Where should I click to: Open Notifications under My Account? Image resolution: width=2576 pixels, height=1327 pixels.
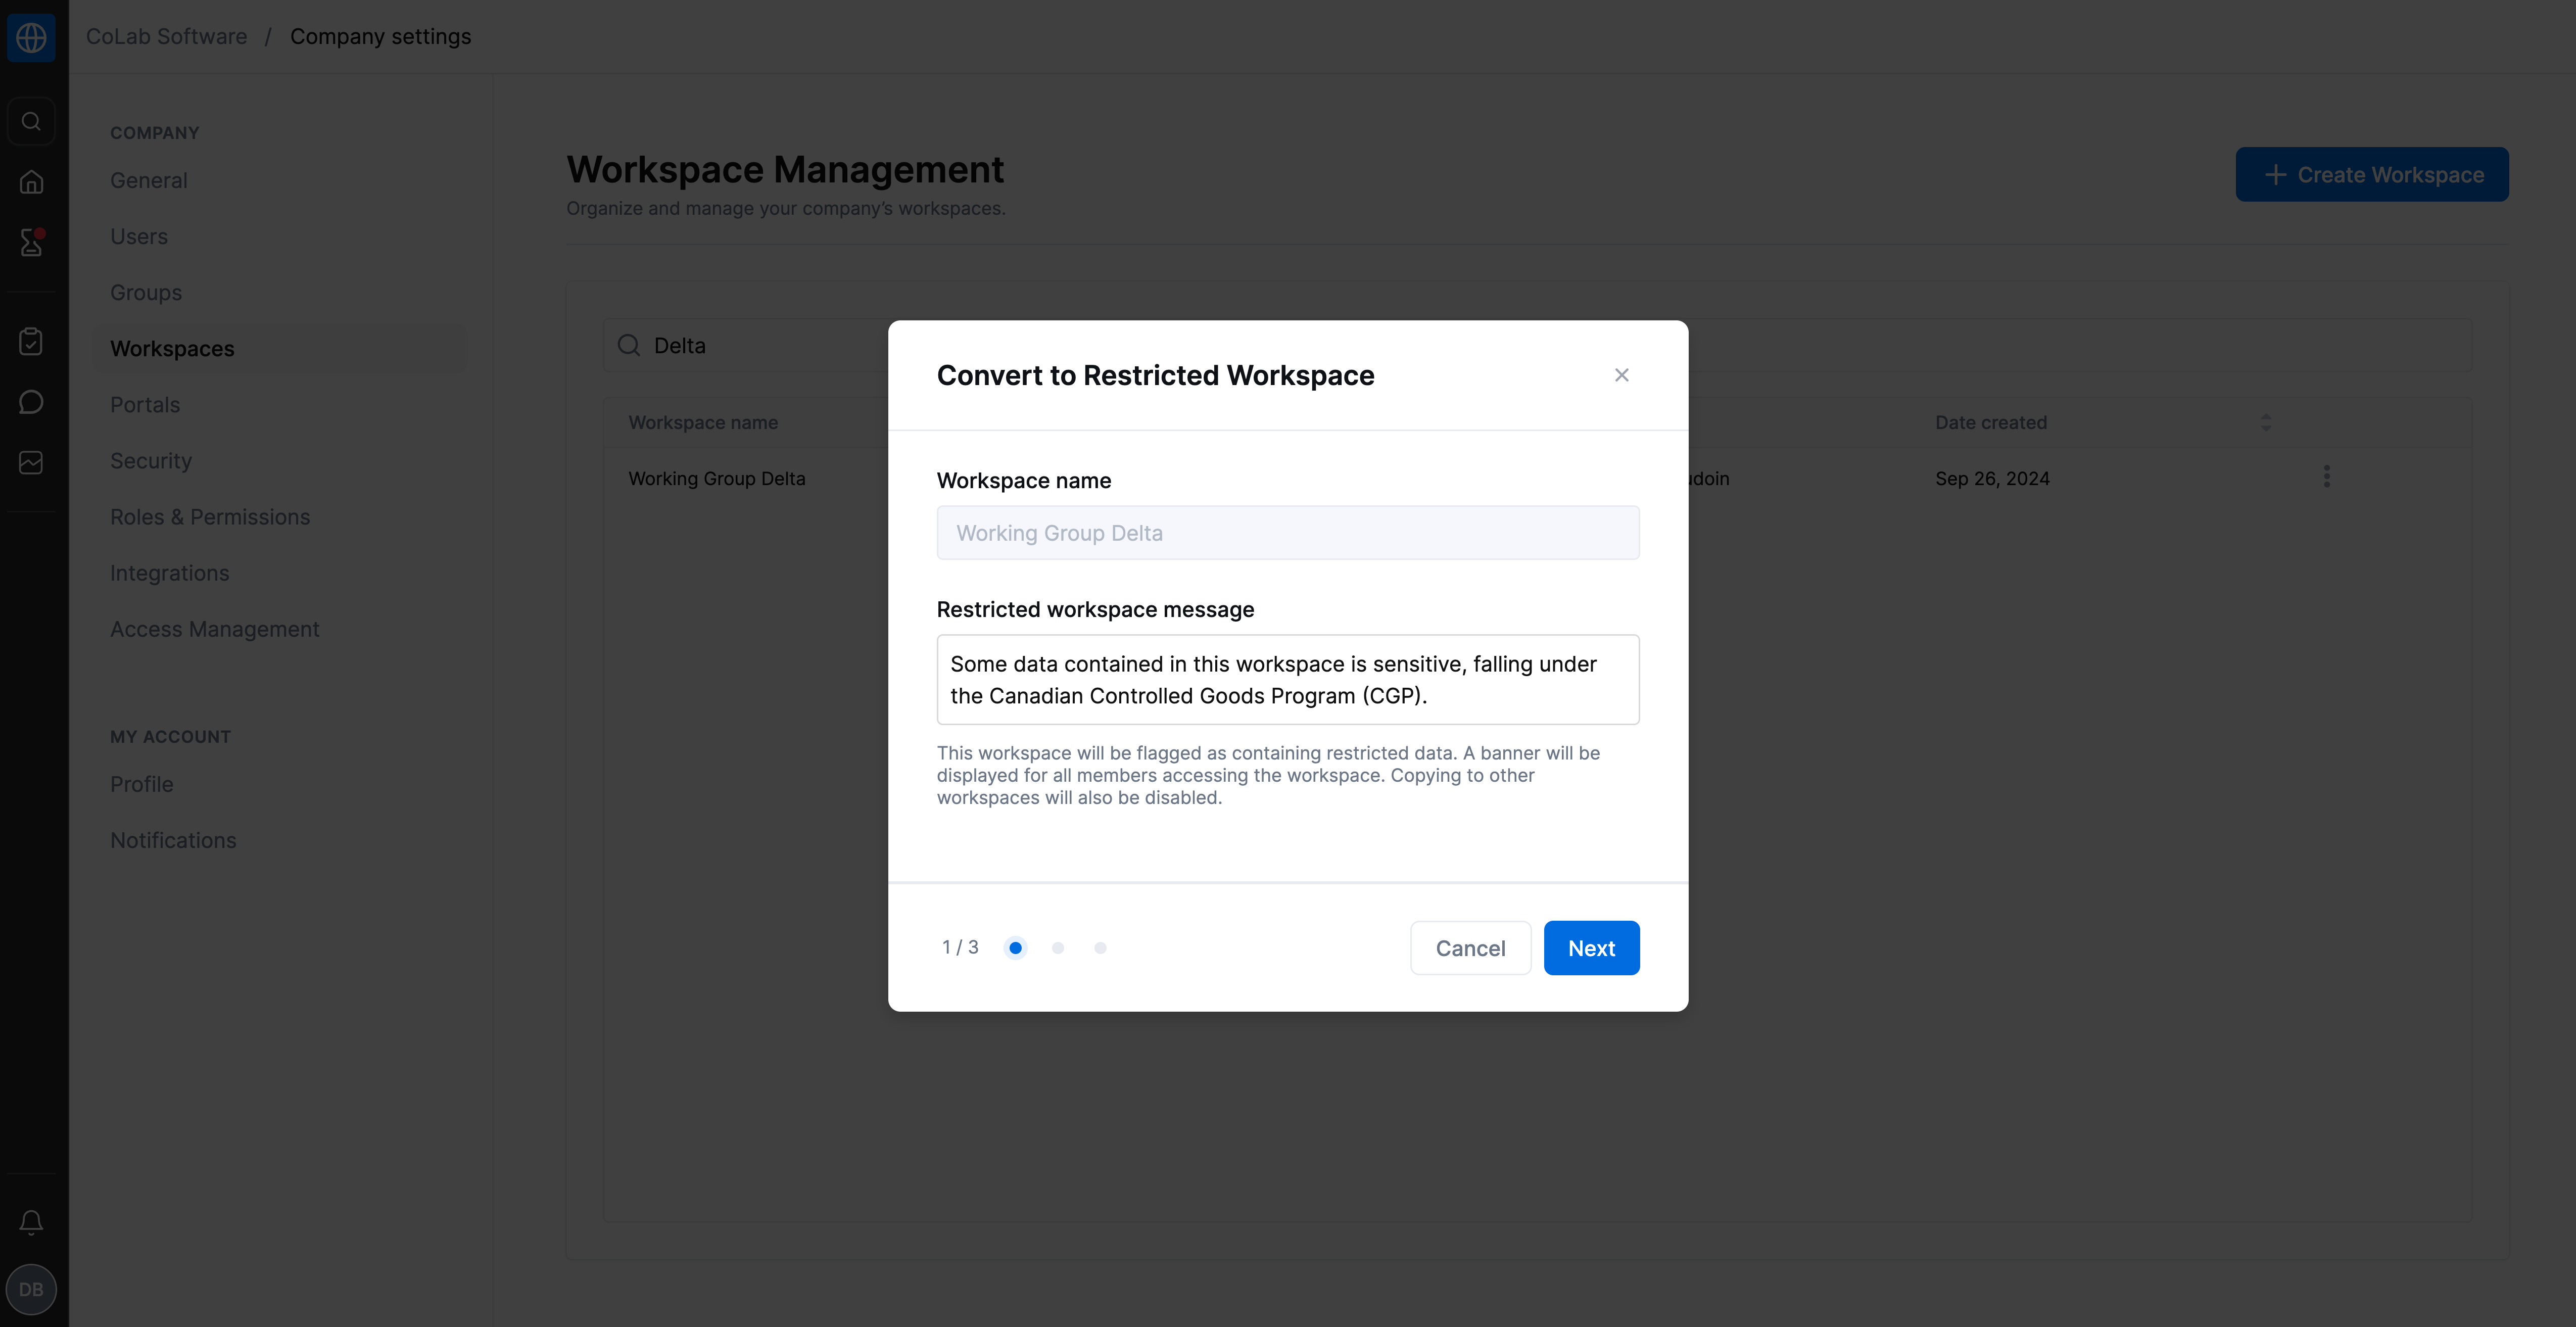173,840
